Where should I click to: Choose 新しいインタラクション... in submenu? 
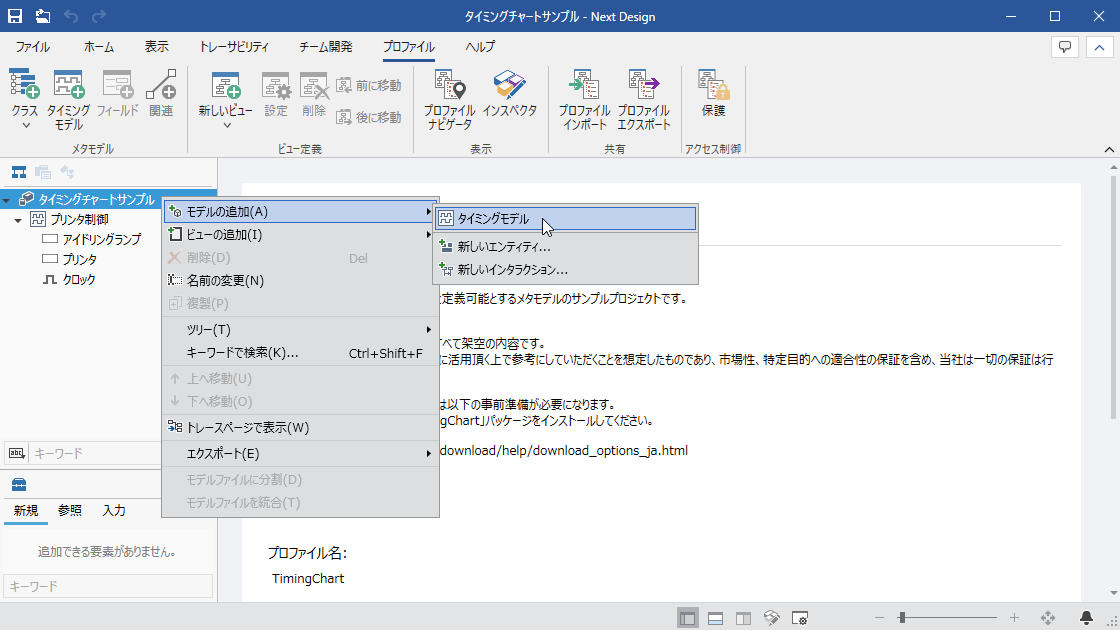point(566,270)
